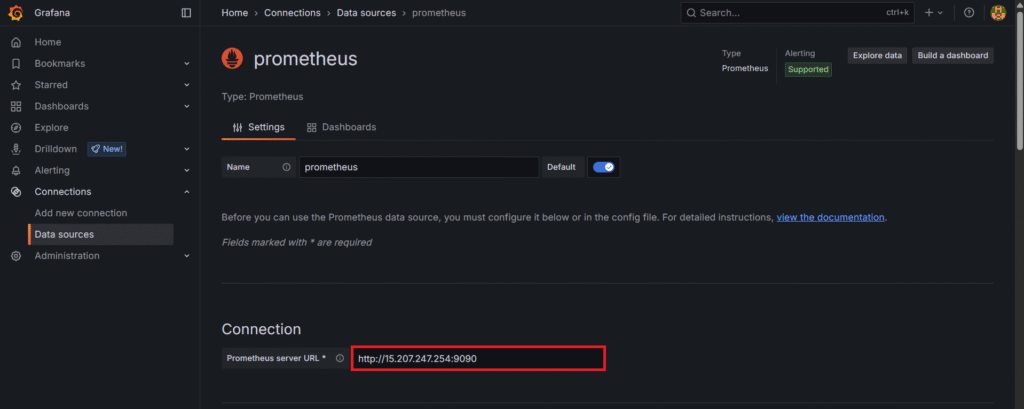
Task: Open the plus New dropdown in header
Action: coord(934,12)
